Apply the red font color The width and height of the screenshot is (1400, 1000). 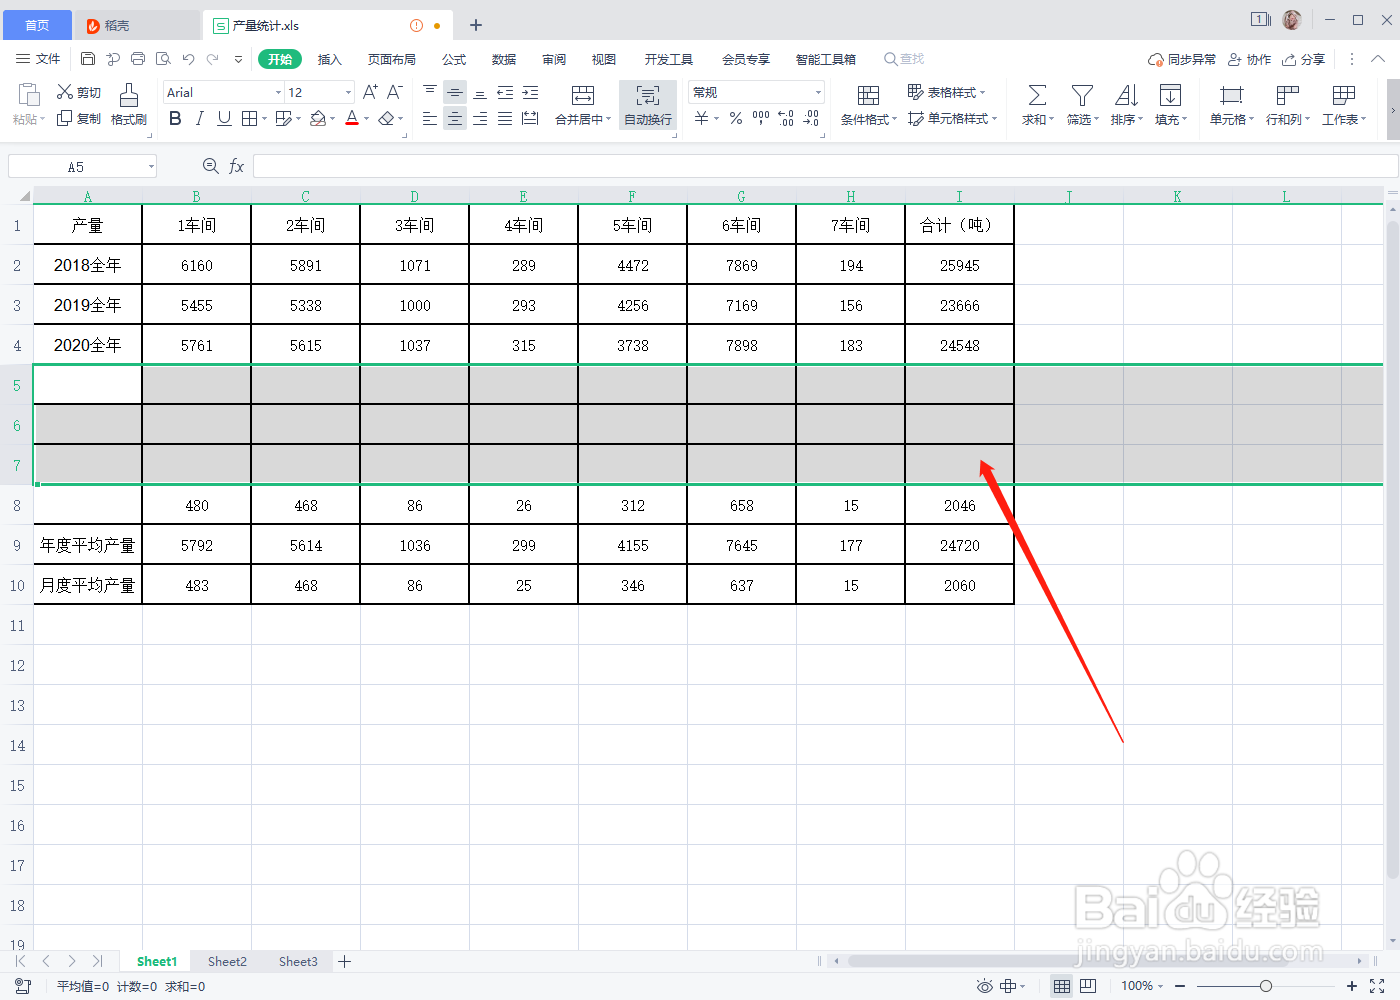click(x=352, y=118)
